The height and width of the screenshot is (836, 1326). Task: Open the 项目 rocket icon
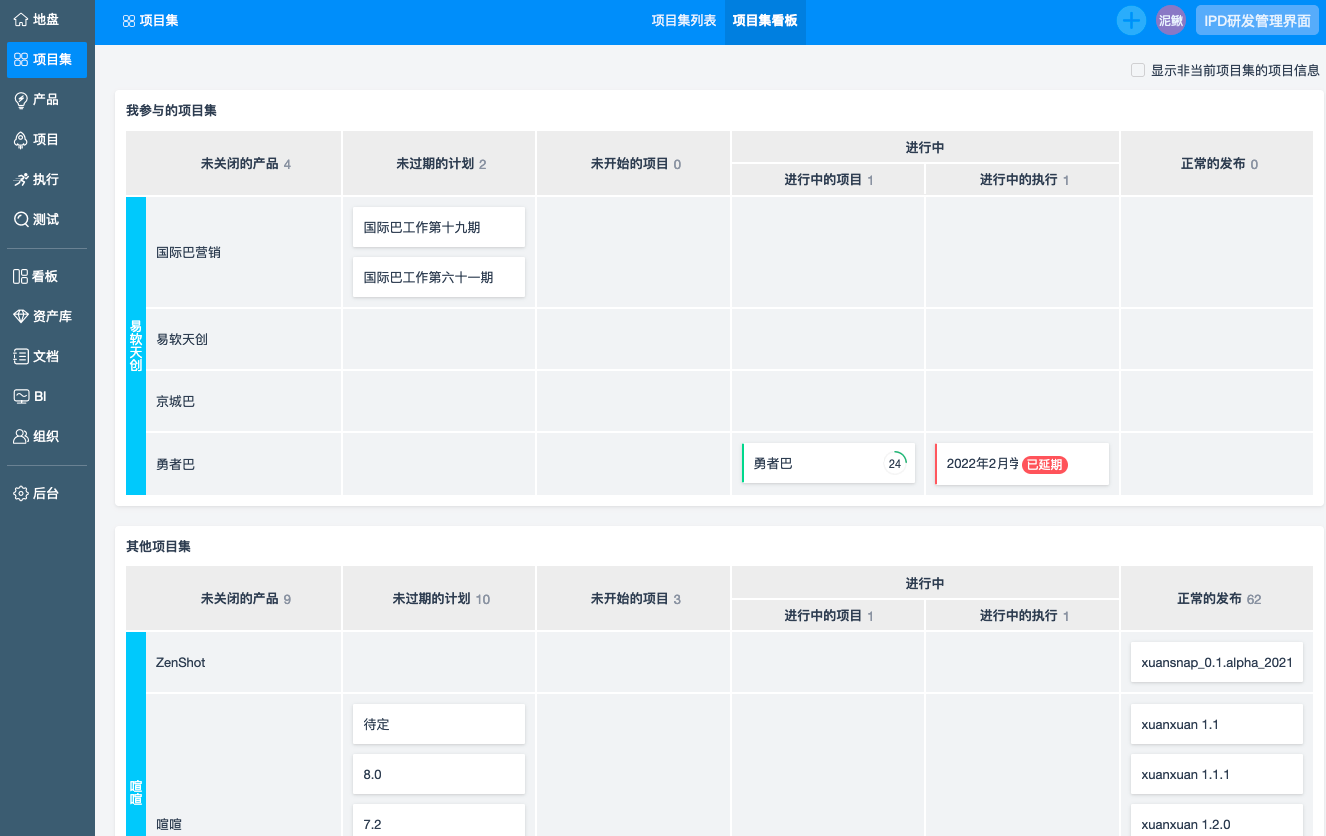pyautogui.click(x=21, y=139)
